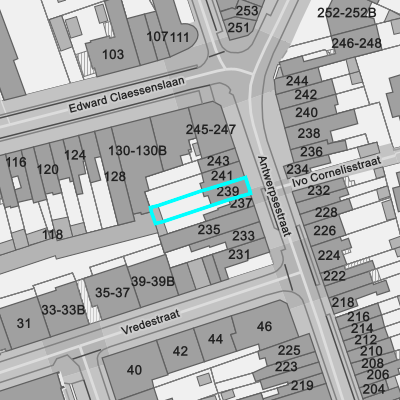Select the building numbered 118
This screenshot has width=400, height=400.
coord(53,235)
